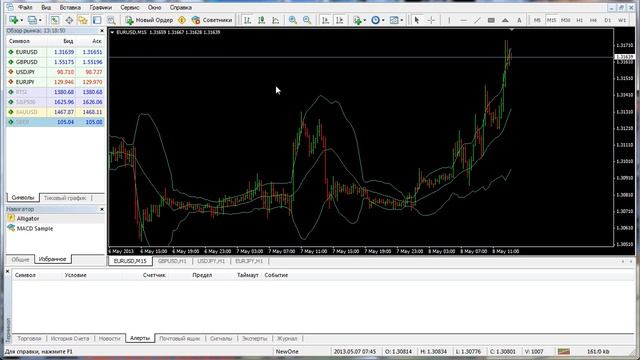Switch Navigator to Общие tab
This screenshot has height=360, width=640.
(x=20, y=259)
